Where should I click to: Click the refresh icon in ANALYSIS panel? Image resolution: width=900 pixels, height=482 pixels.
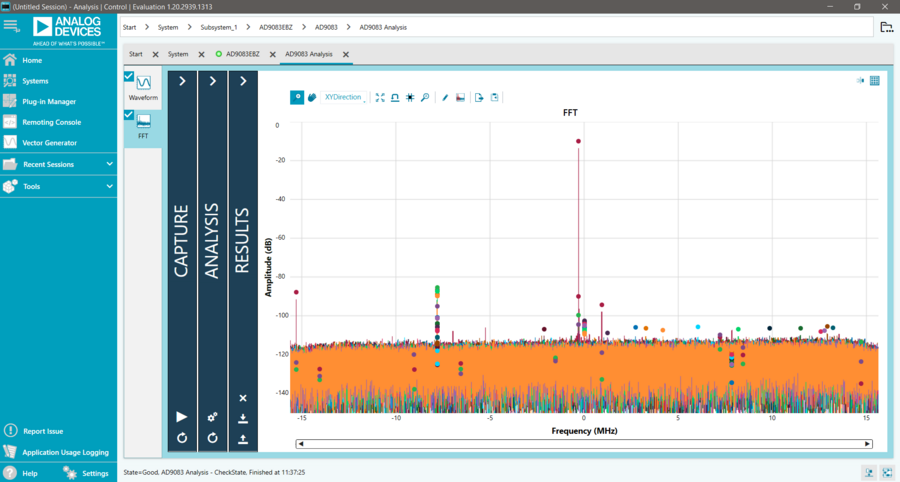(x=212, y=438)
